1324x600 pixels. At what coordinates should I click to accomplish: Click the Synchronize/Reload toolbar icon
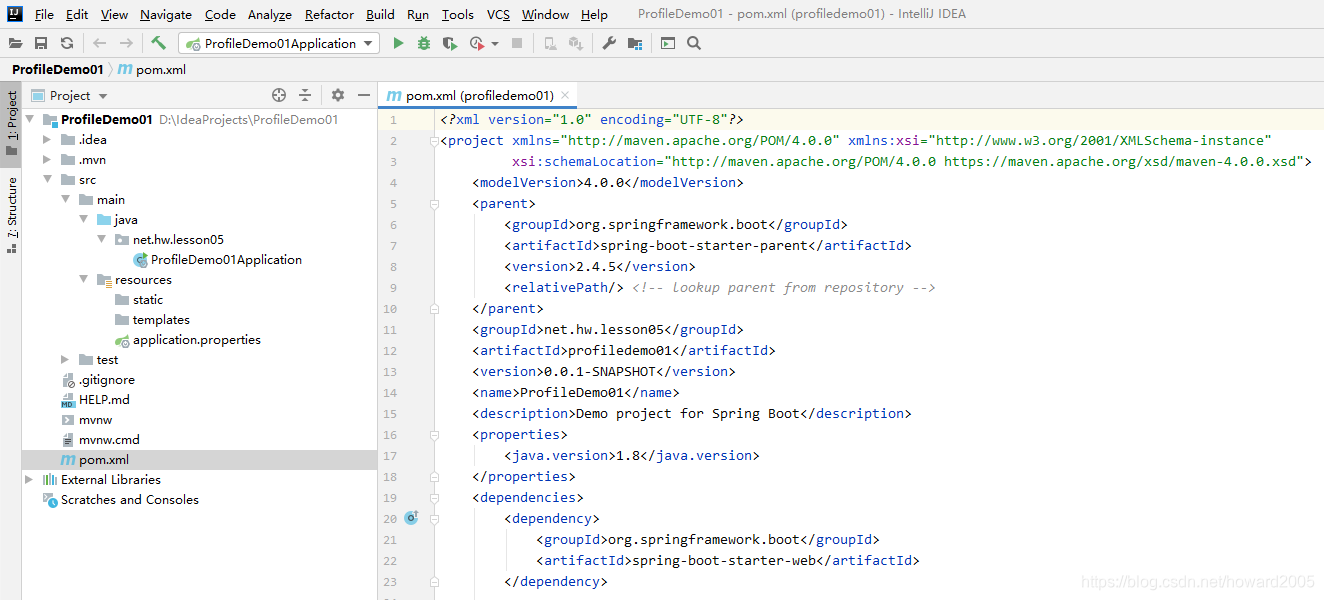tap(67, 43)
